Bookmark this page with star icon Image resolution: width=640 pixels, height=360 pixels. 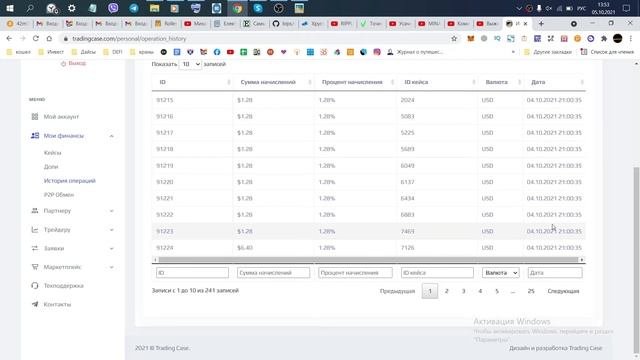(454, 38)
